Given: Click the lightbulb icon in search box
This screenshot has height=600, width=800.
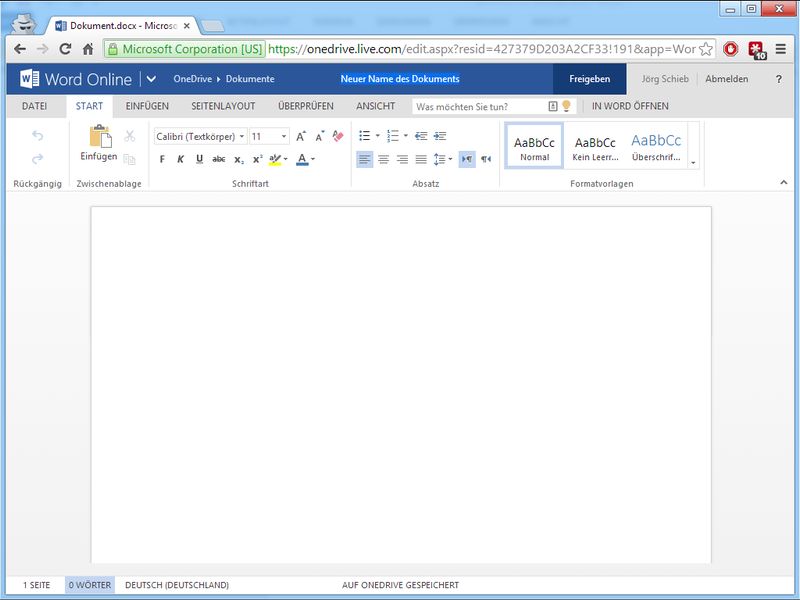Looking at the screenshot, I should click(x=566, y=106).
